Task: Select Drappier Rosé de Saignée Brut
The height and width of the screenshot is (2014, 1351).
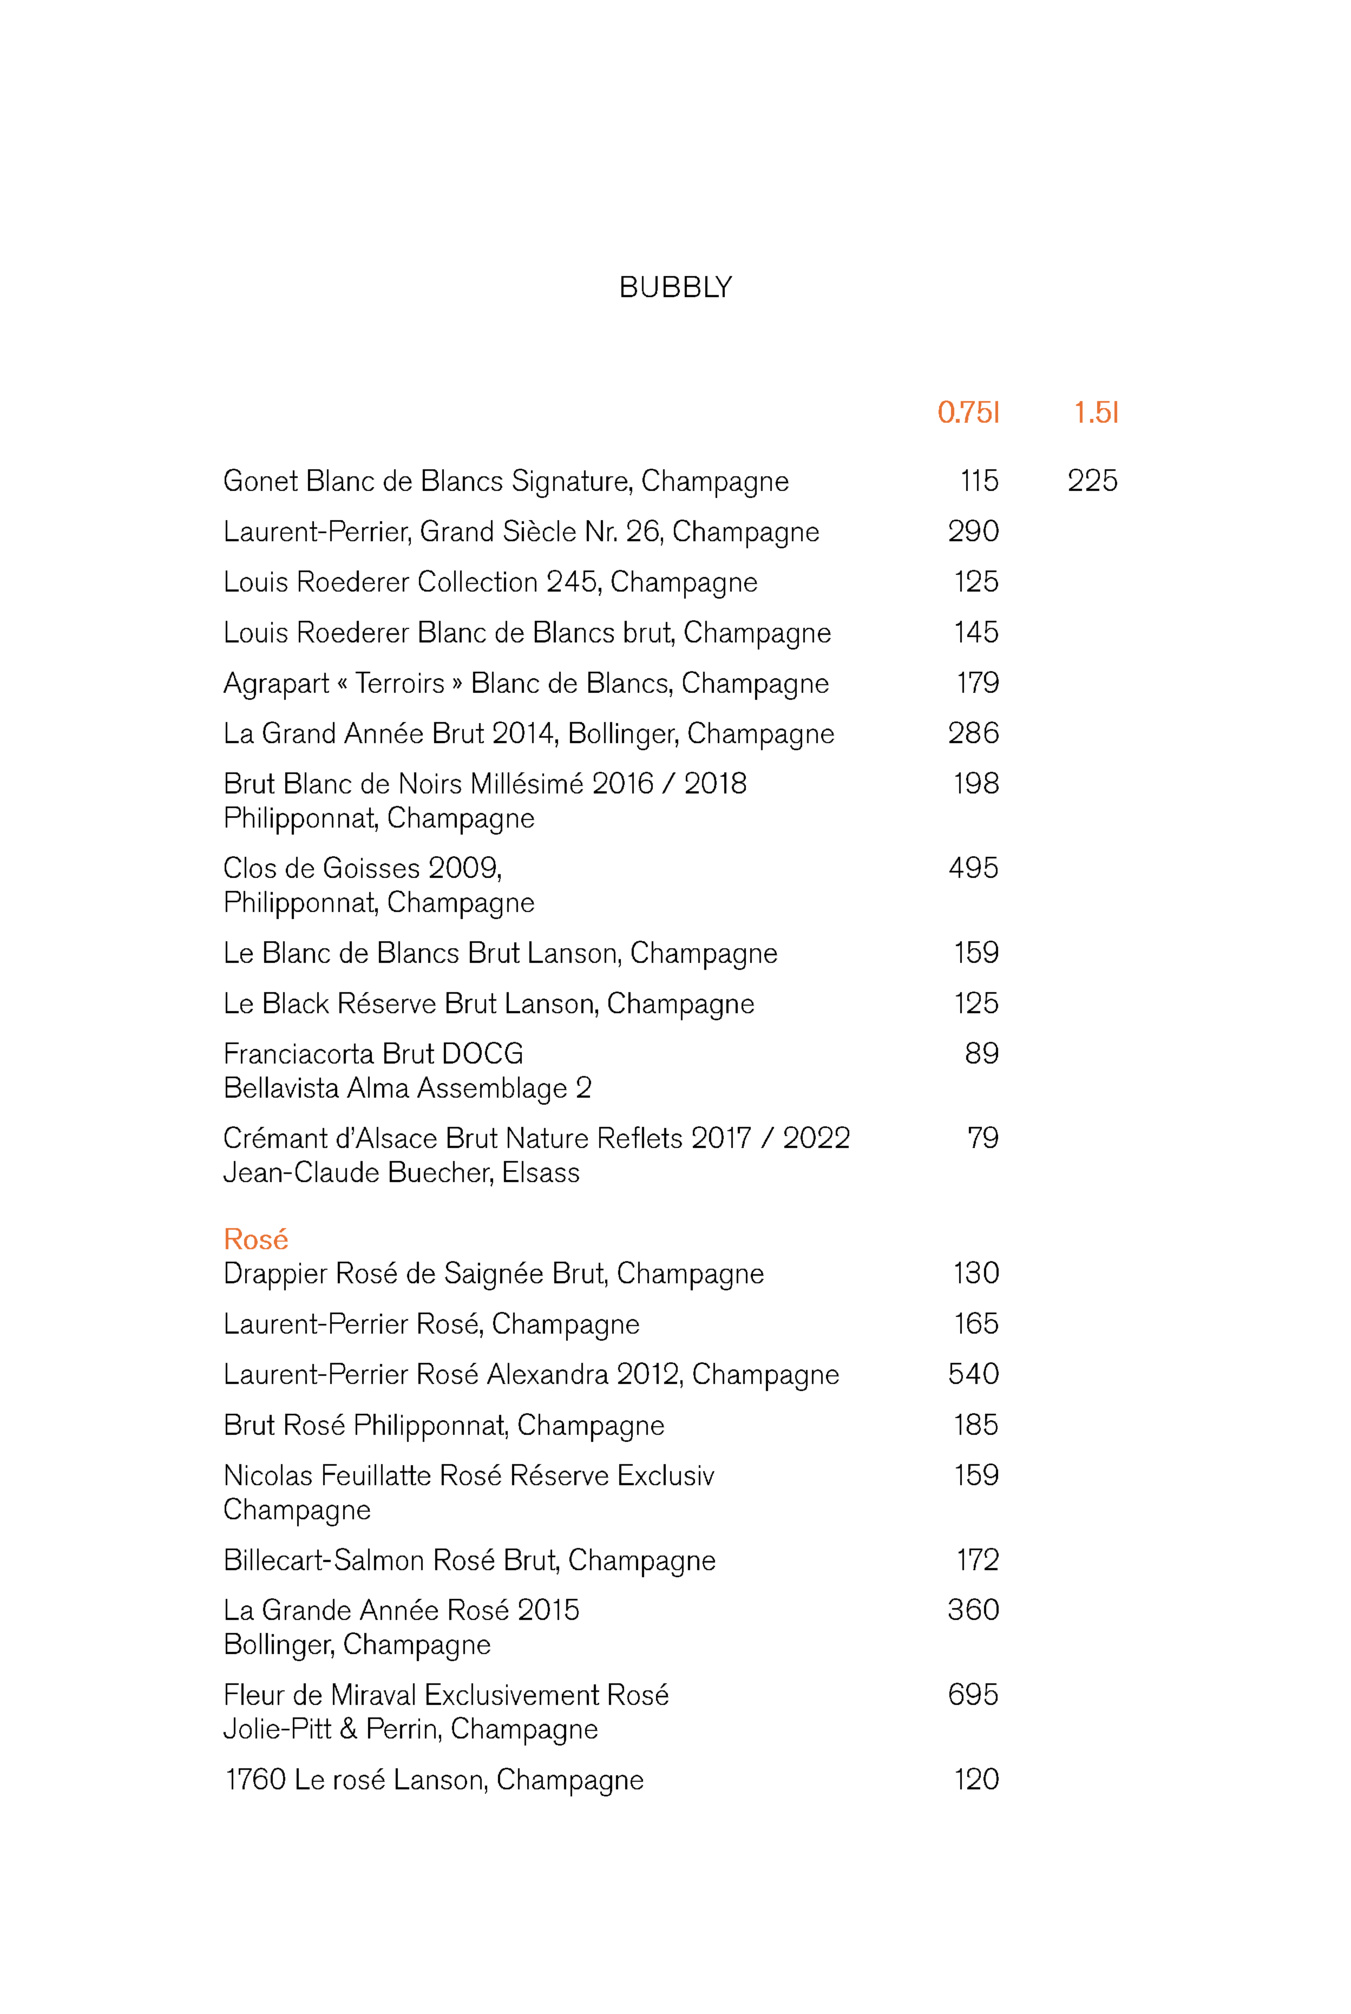Action: click(x=493, y=1273)
